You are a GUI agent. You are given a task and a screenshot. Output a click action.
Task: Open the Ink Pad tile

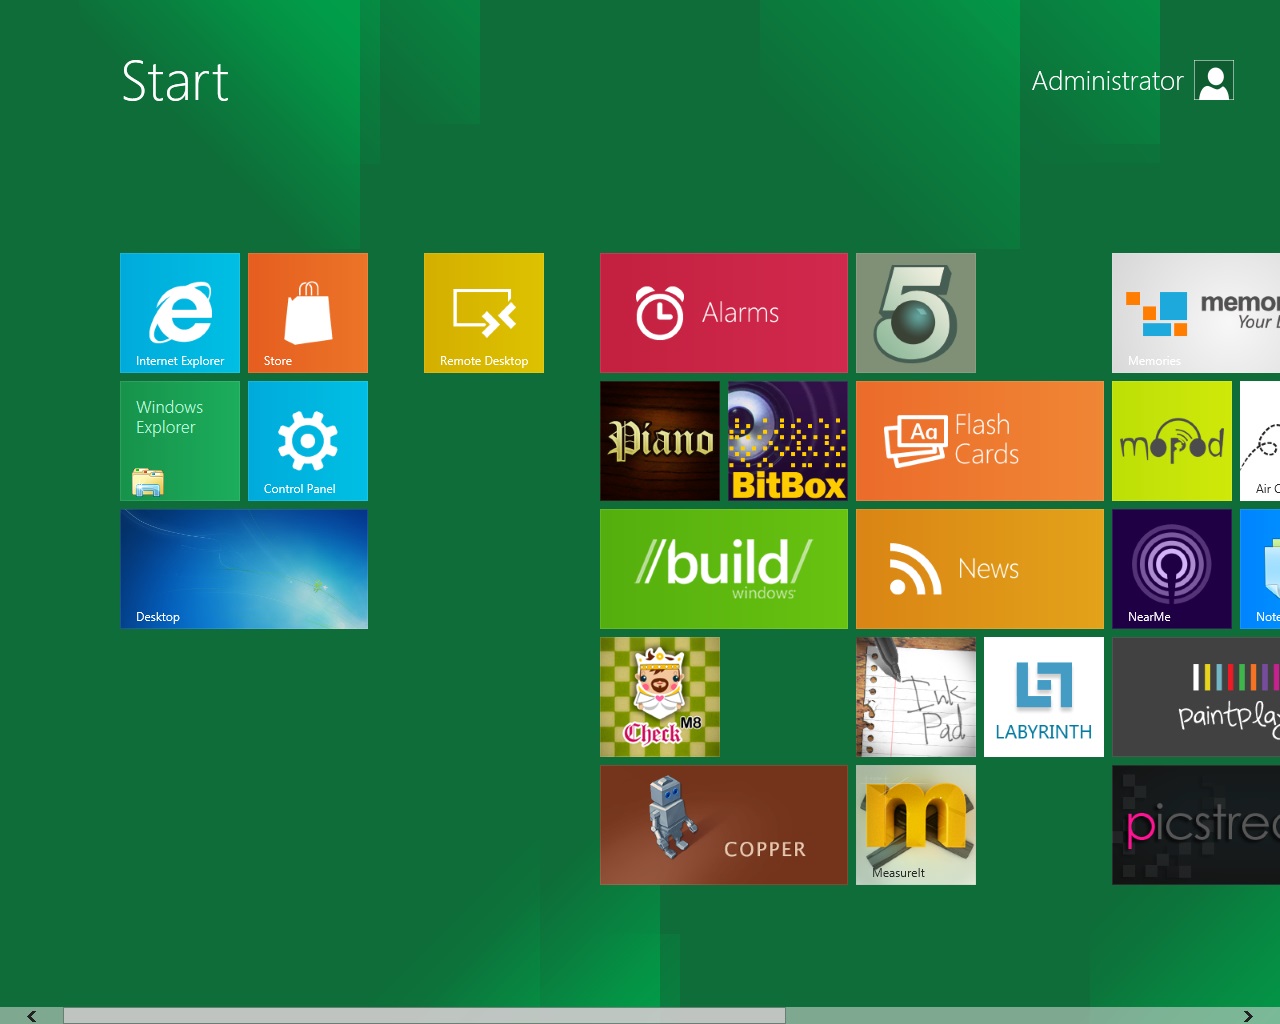click(x=916, y=697)
